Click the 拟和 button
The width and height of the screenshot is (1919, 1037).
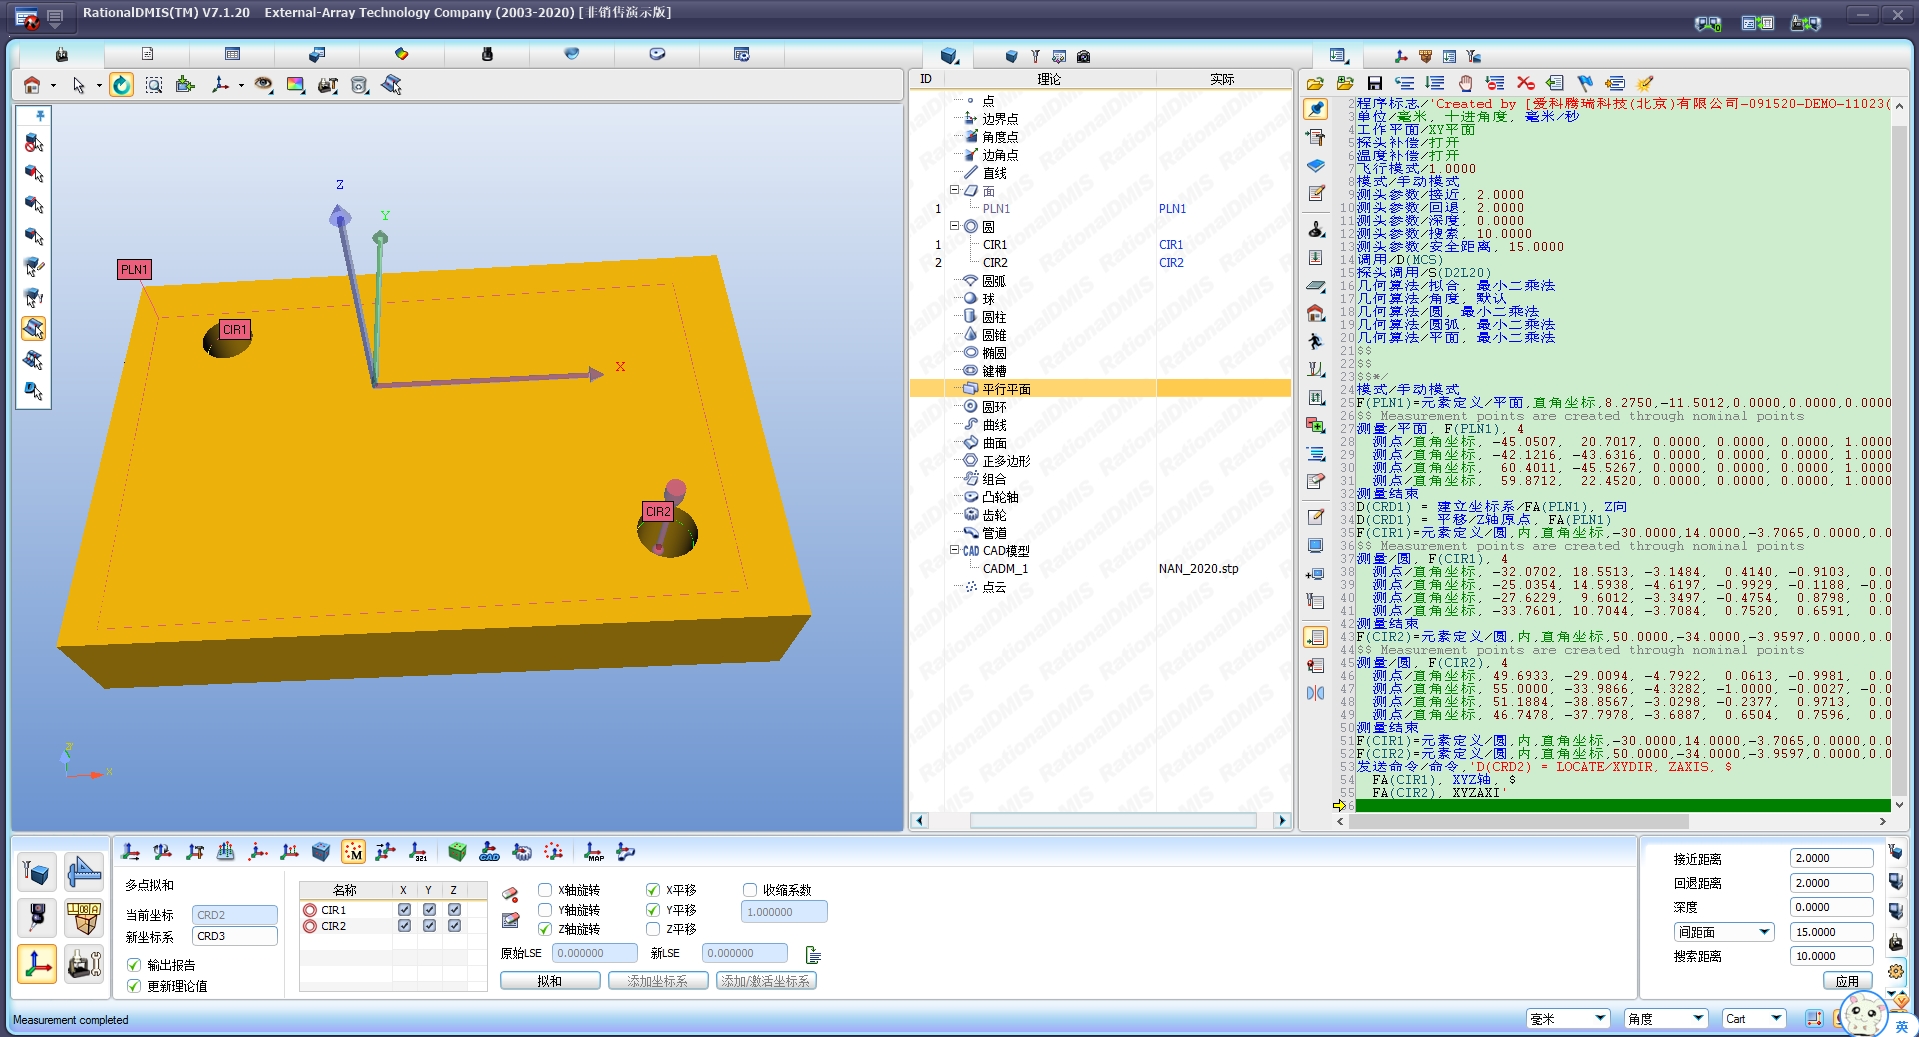click(550, 981)
